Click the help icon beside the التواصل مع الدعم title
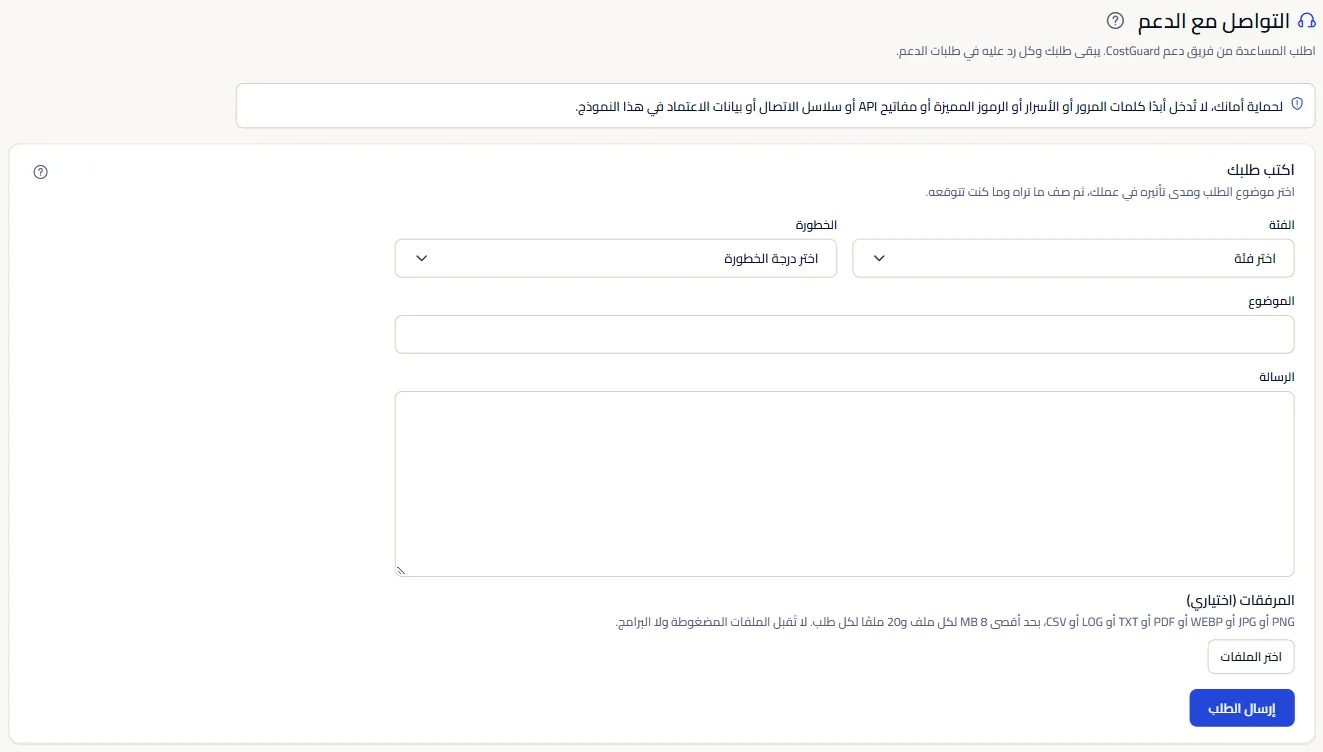Screen dimensions: 1323x752 point(1116,21)
